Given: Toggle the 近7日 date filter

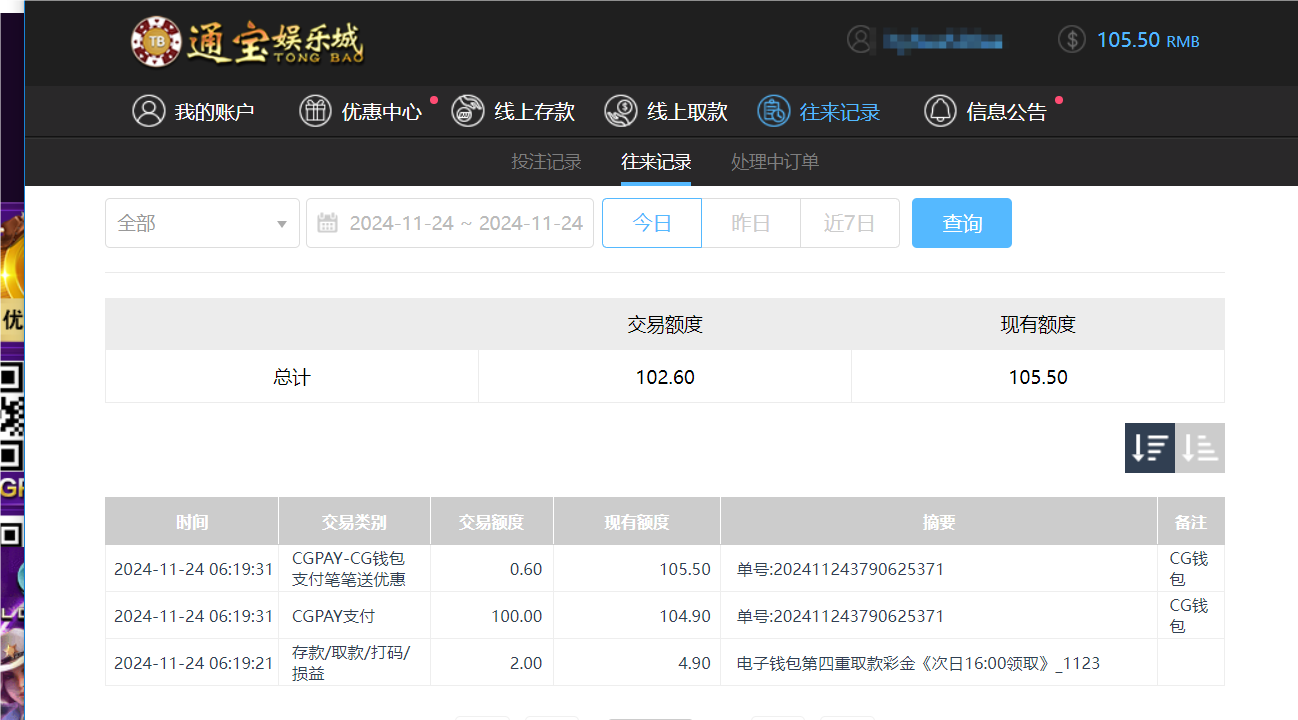Looking at the screenshot, I should click(849, 222).
